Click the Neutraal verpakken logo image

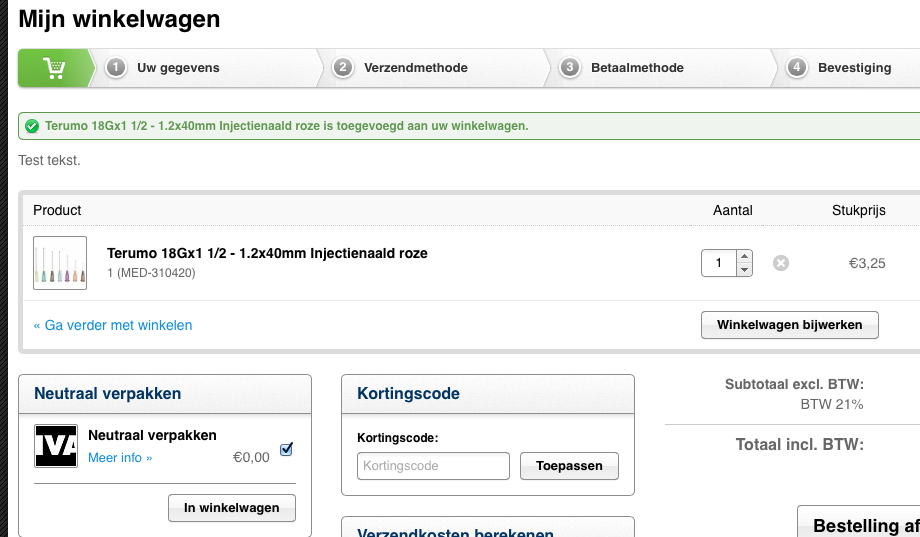pyautogui.click(x=56, y=446)
